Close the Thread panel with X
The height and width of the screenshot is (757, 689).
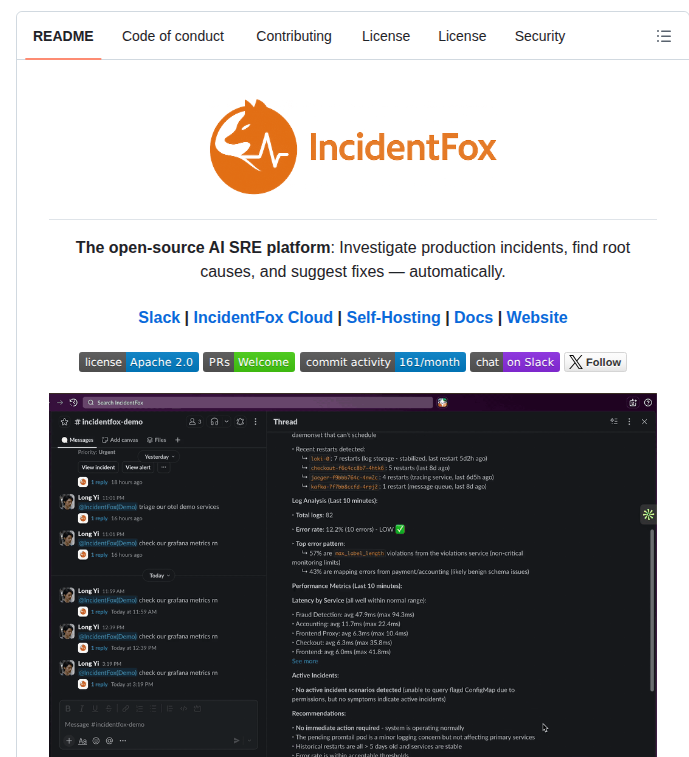pos(644,421)
